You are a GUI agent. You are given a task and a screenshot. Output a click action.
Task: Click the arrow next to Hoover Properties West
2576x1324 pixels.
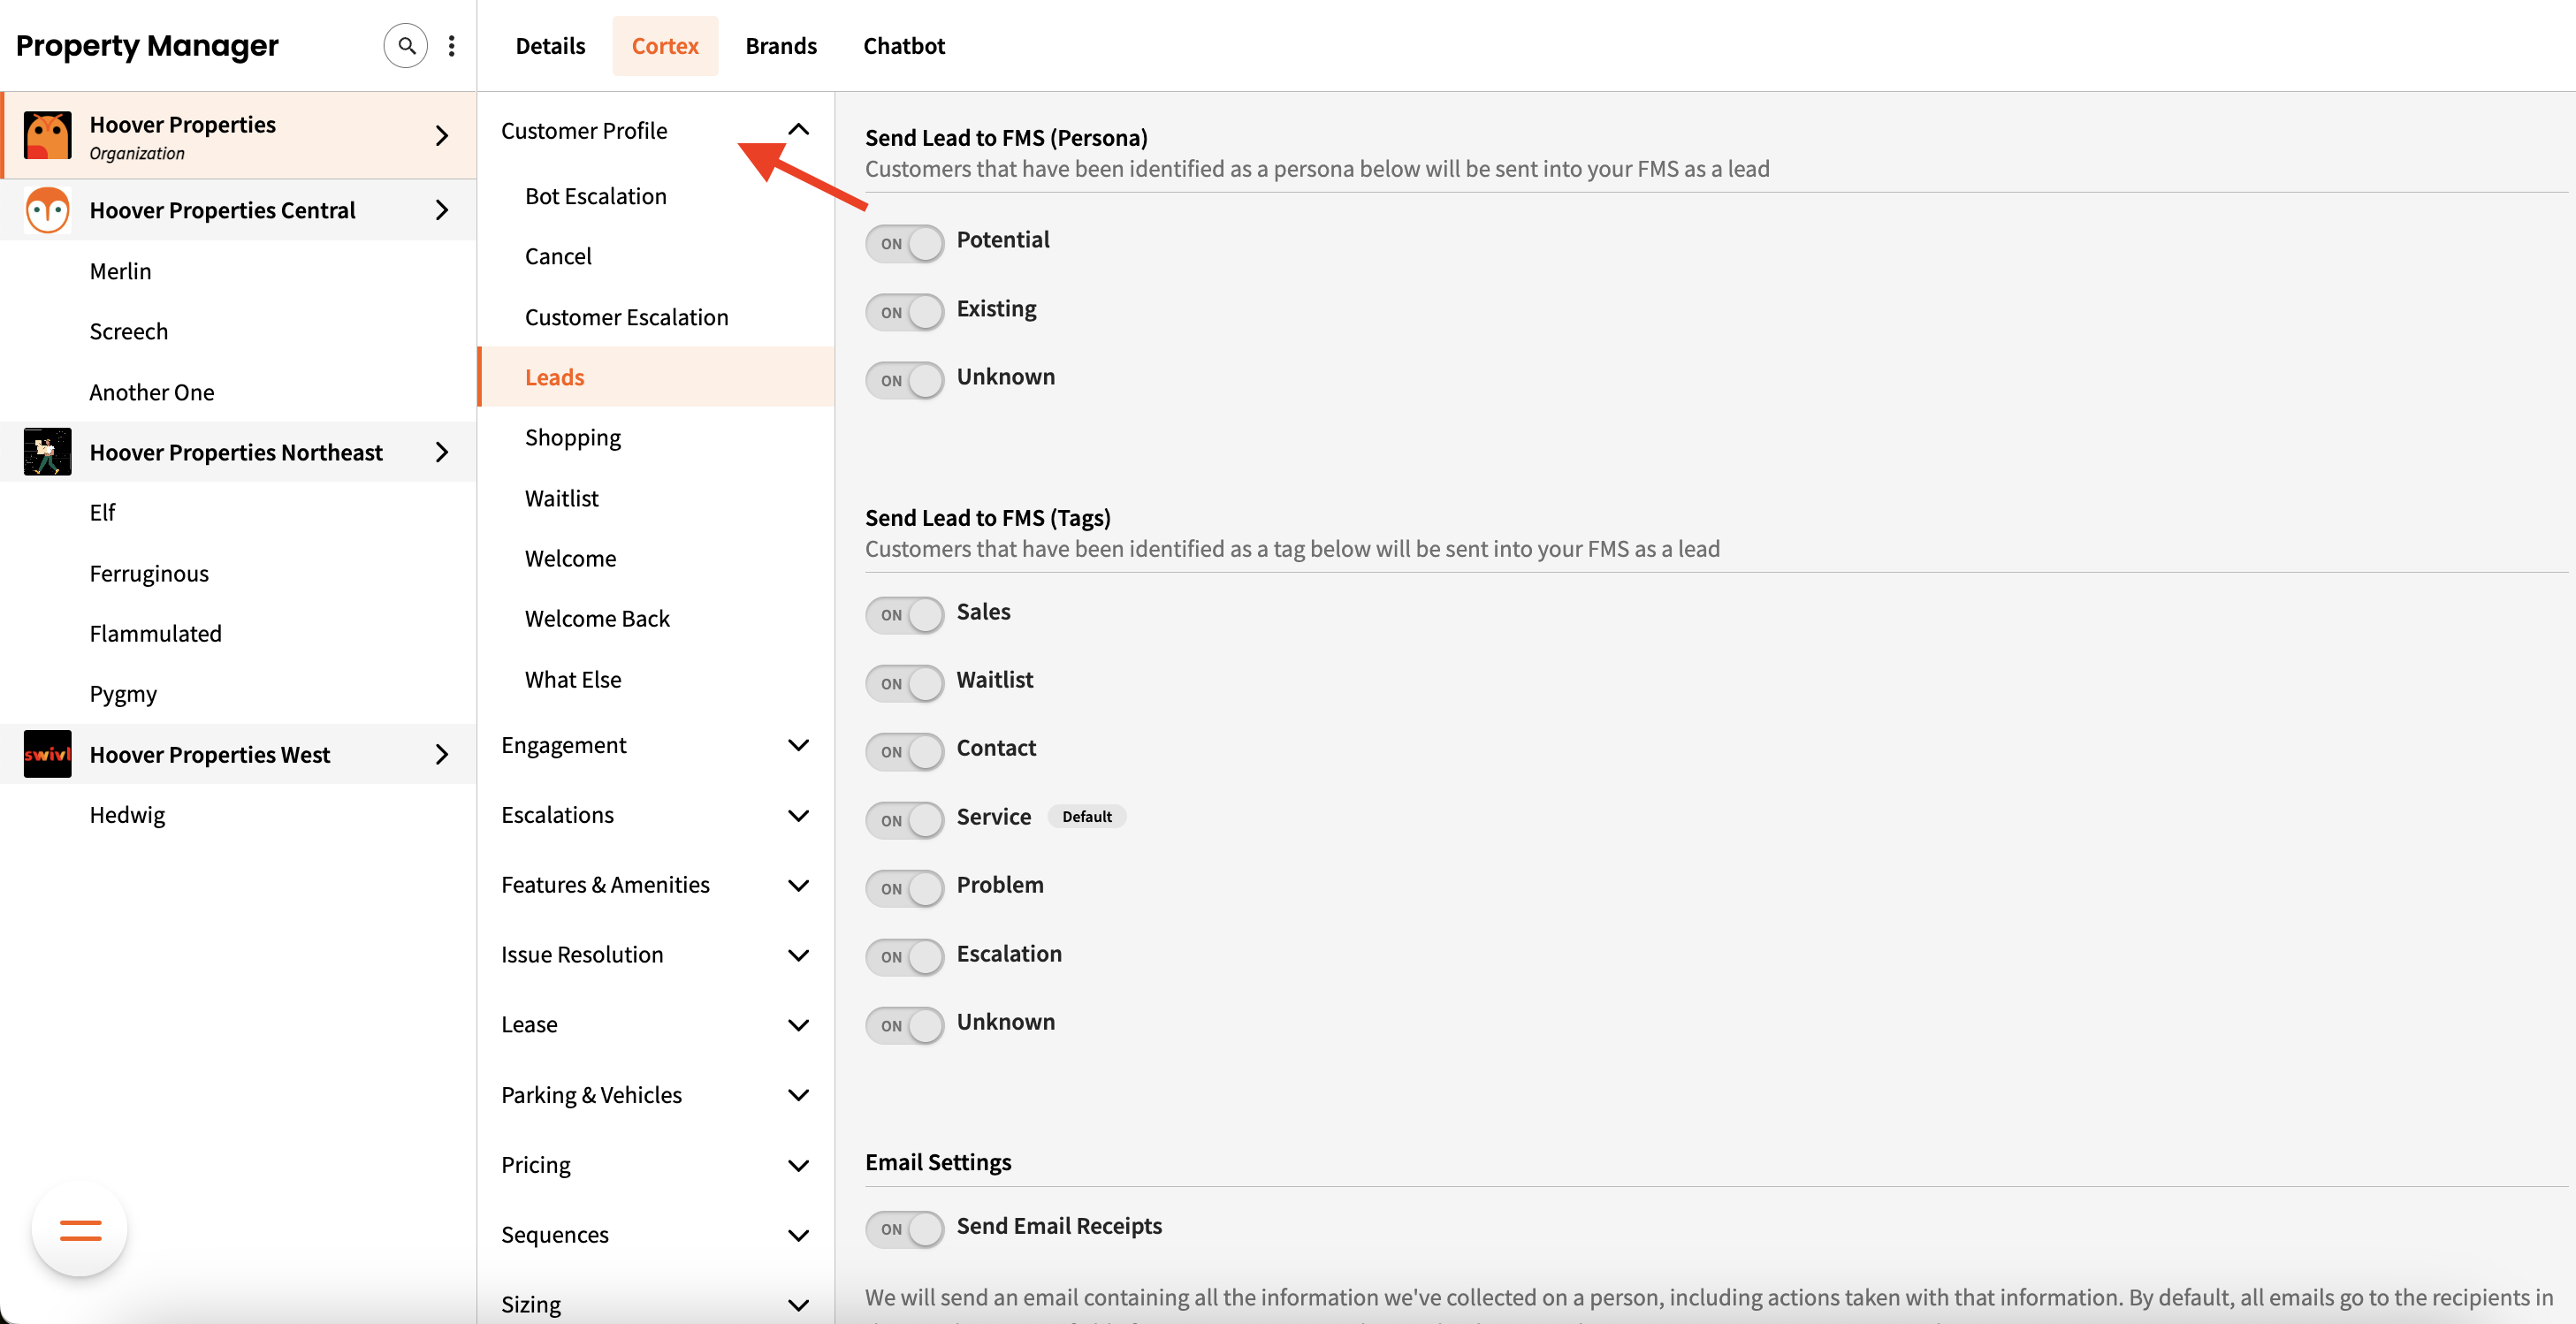click(441, 754)
